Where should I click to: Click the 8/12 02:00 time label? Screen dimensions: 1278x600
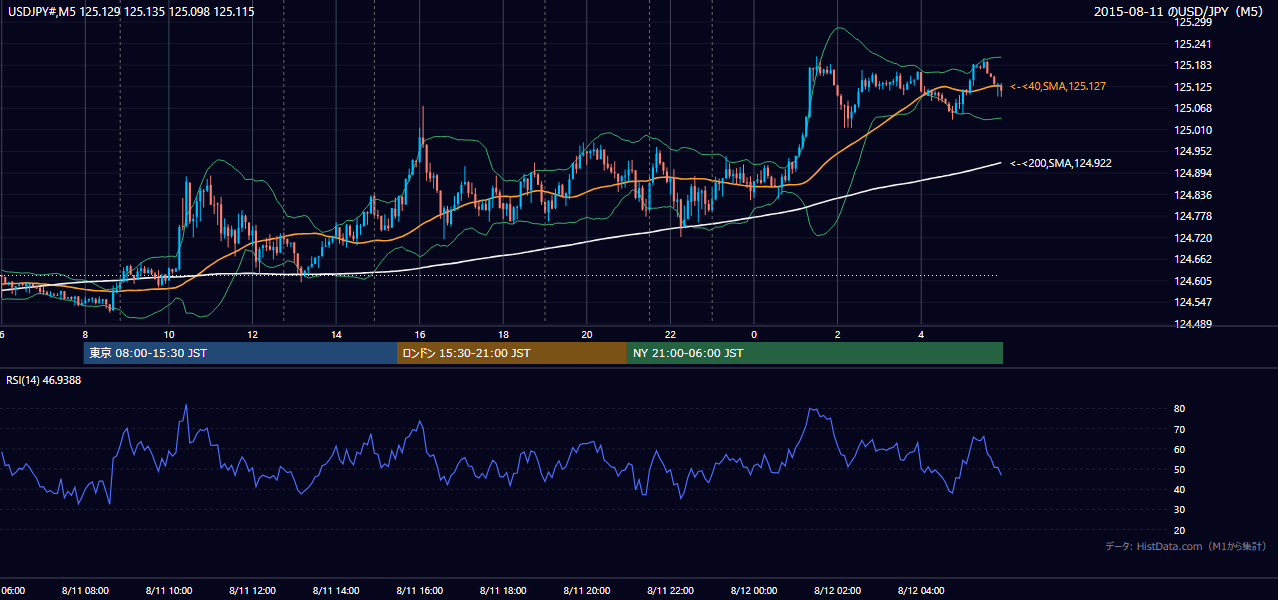pos(838,591)
